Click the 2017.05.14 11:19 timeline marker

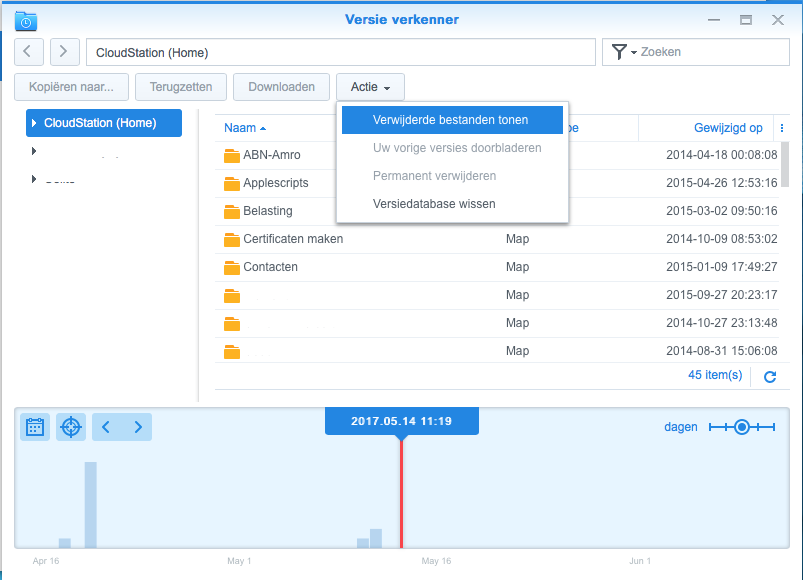point(401,421)
